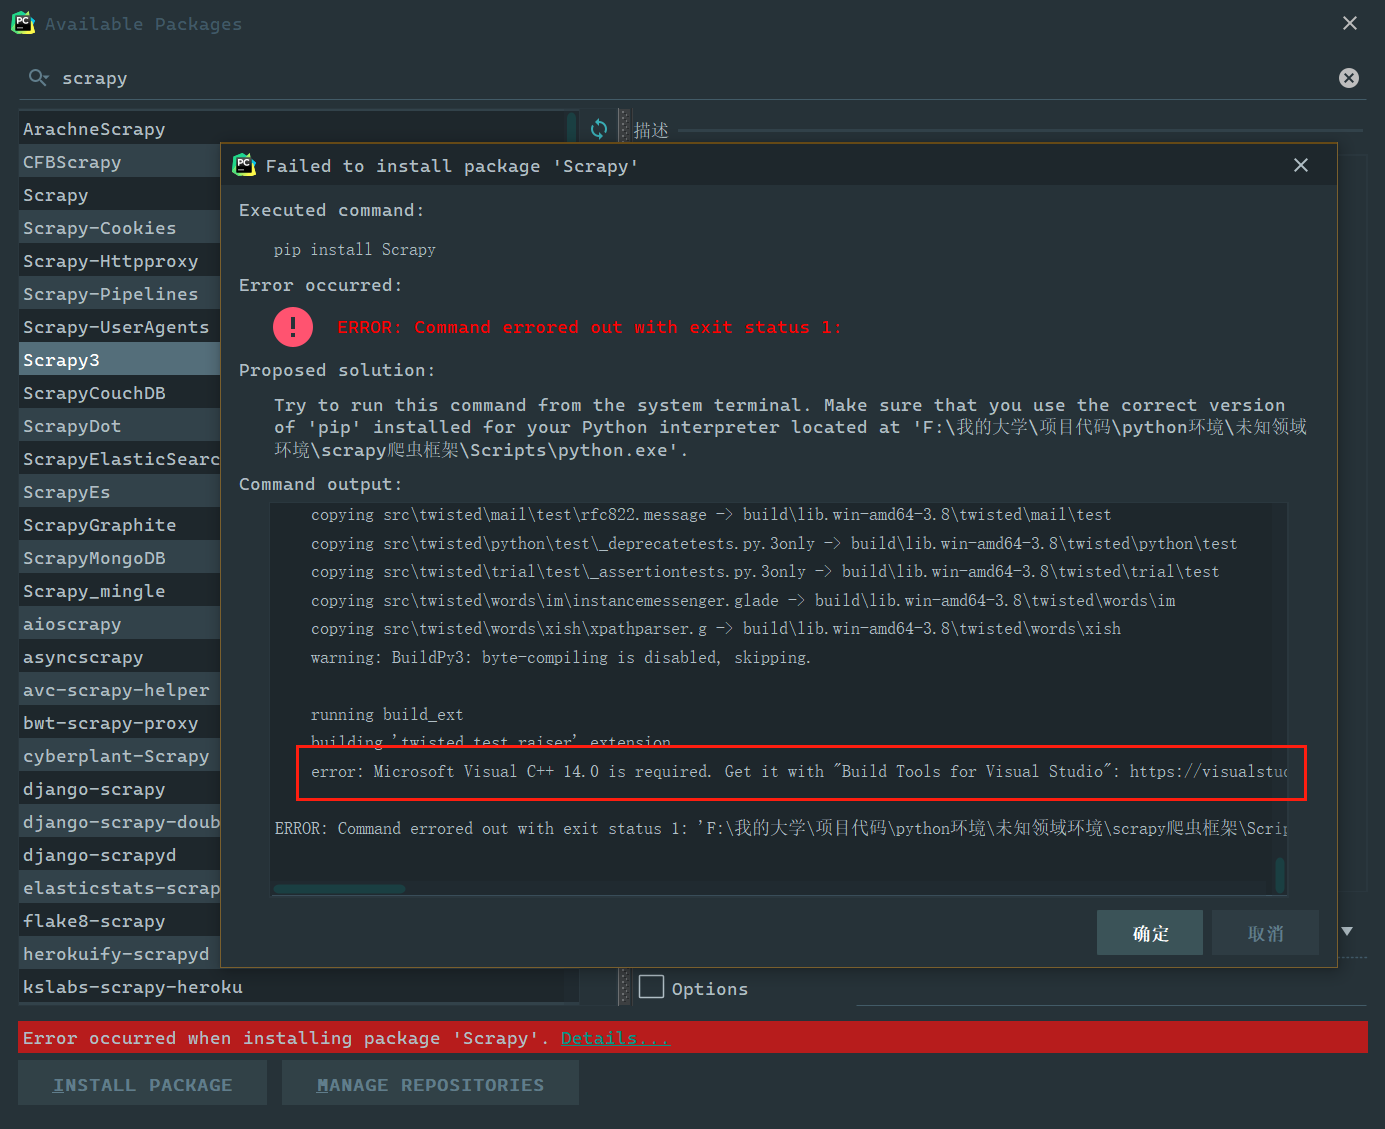The width and height of the screenshot is (1385, 1129).
Task: Click the rfc822.message copying output line
Action: (x=711, y=514)
